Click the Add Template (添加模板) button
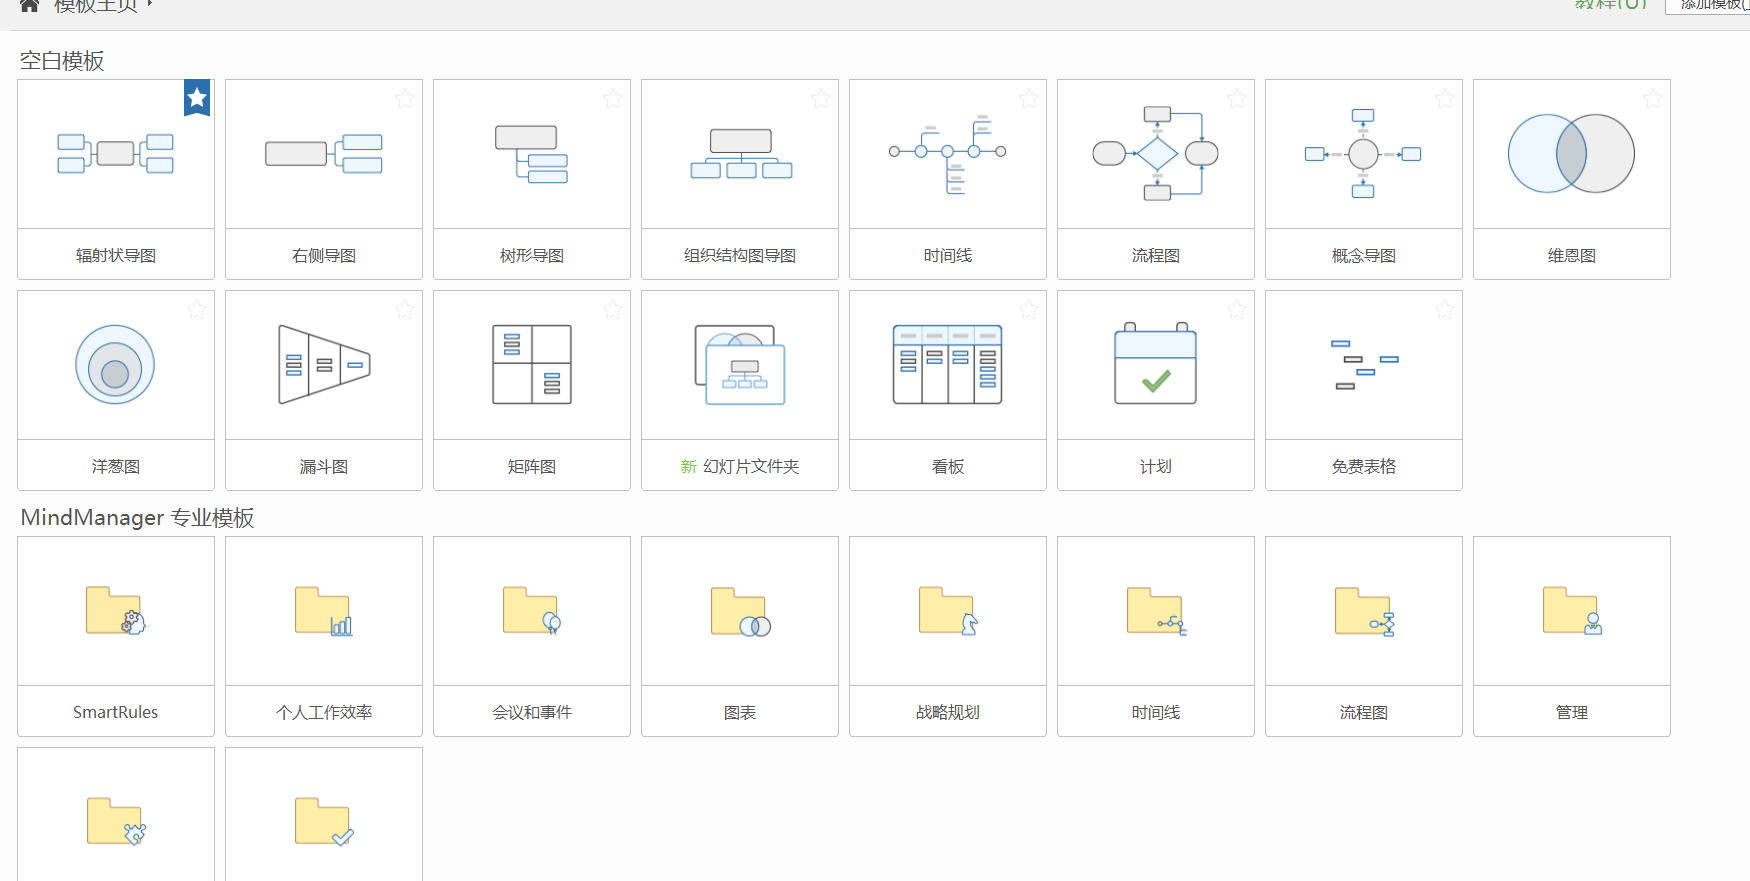 1708,6
